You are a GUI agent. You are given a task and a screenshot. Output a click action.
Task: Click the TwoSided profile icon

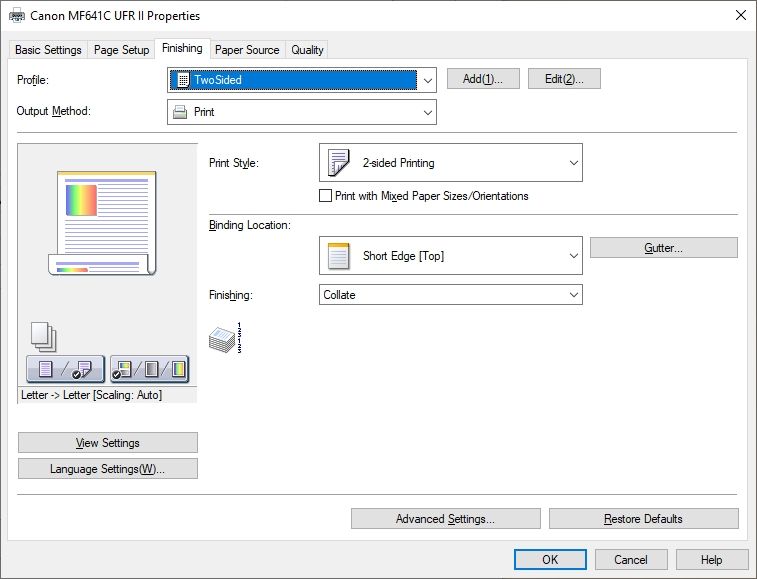tap(182, 80)
